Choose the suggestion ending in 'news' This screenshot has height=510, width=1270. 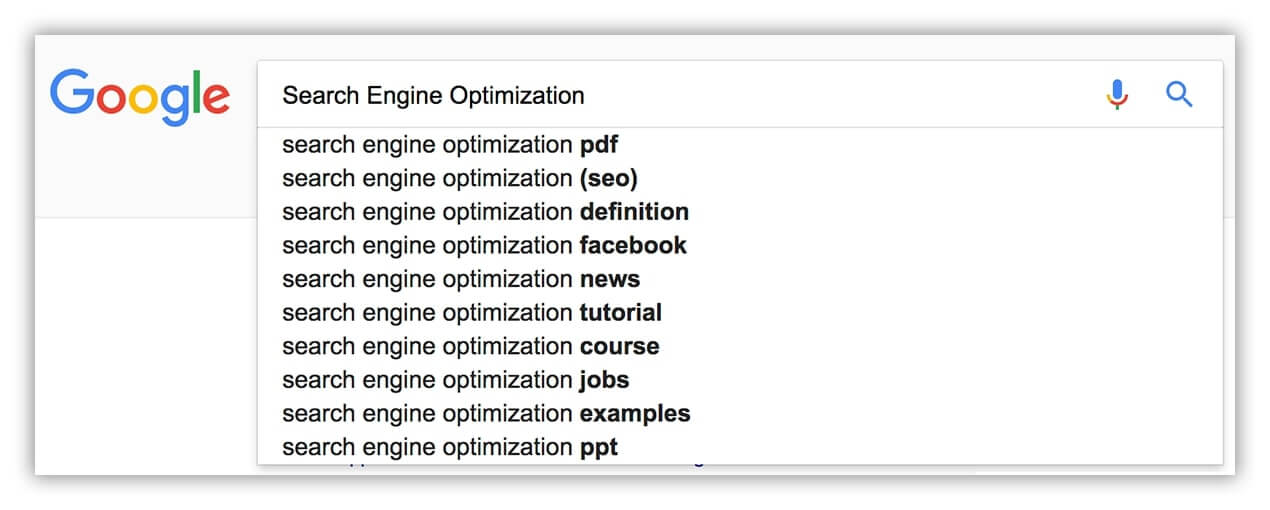tap(740, 279)
